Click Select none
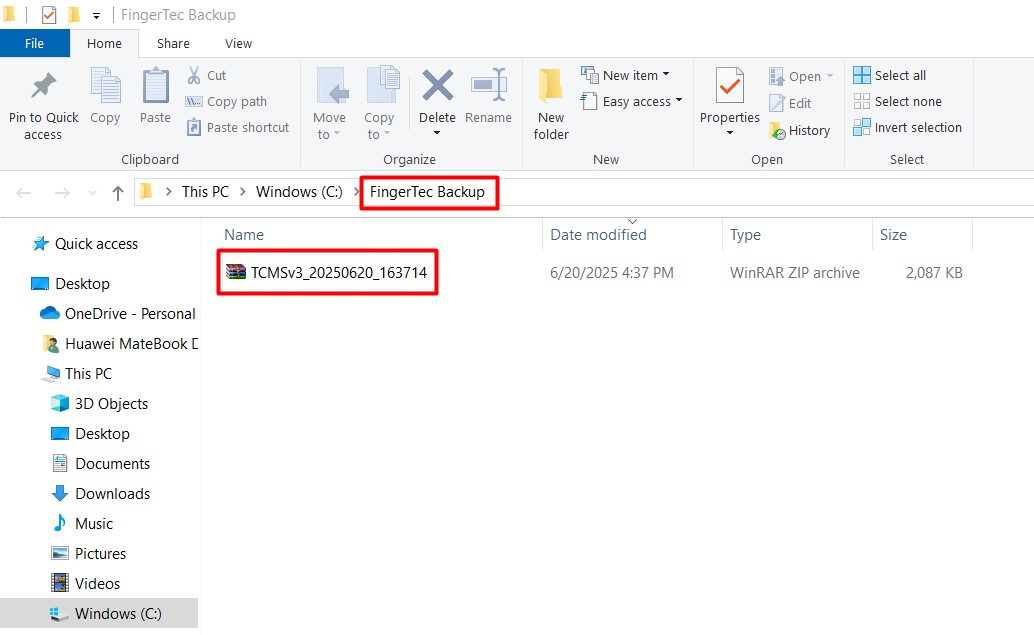 pyautogui.click(x=897, y=101)
